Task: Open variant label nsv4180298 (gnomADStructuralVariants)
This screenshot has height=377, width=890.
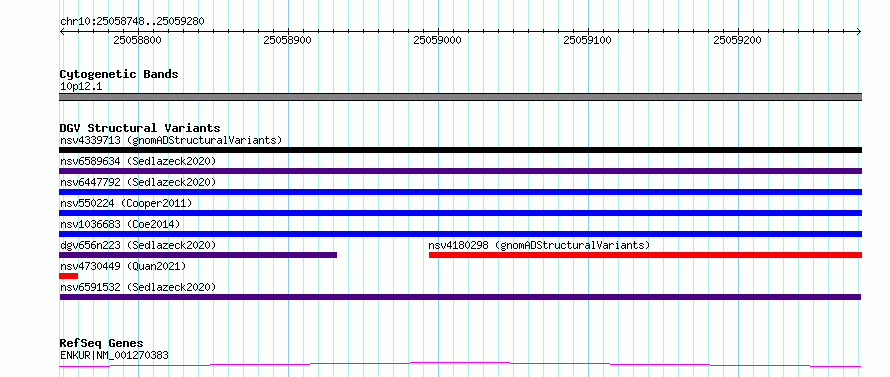Action: [539, 245]
